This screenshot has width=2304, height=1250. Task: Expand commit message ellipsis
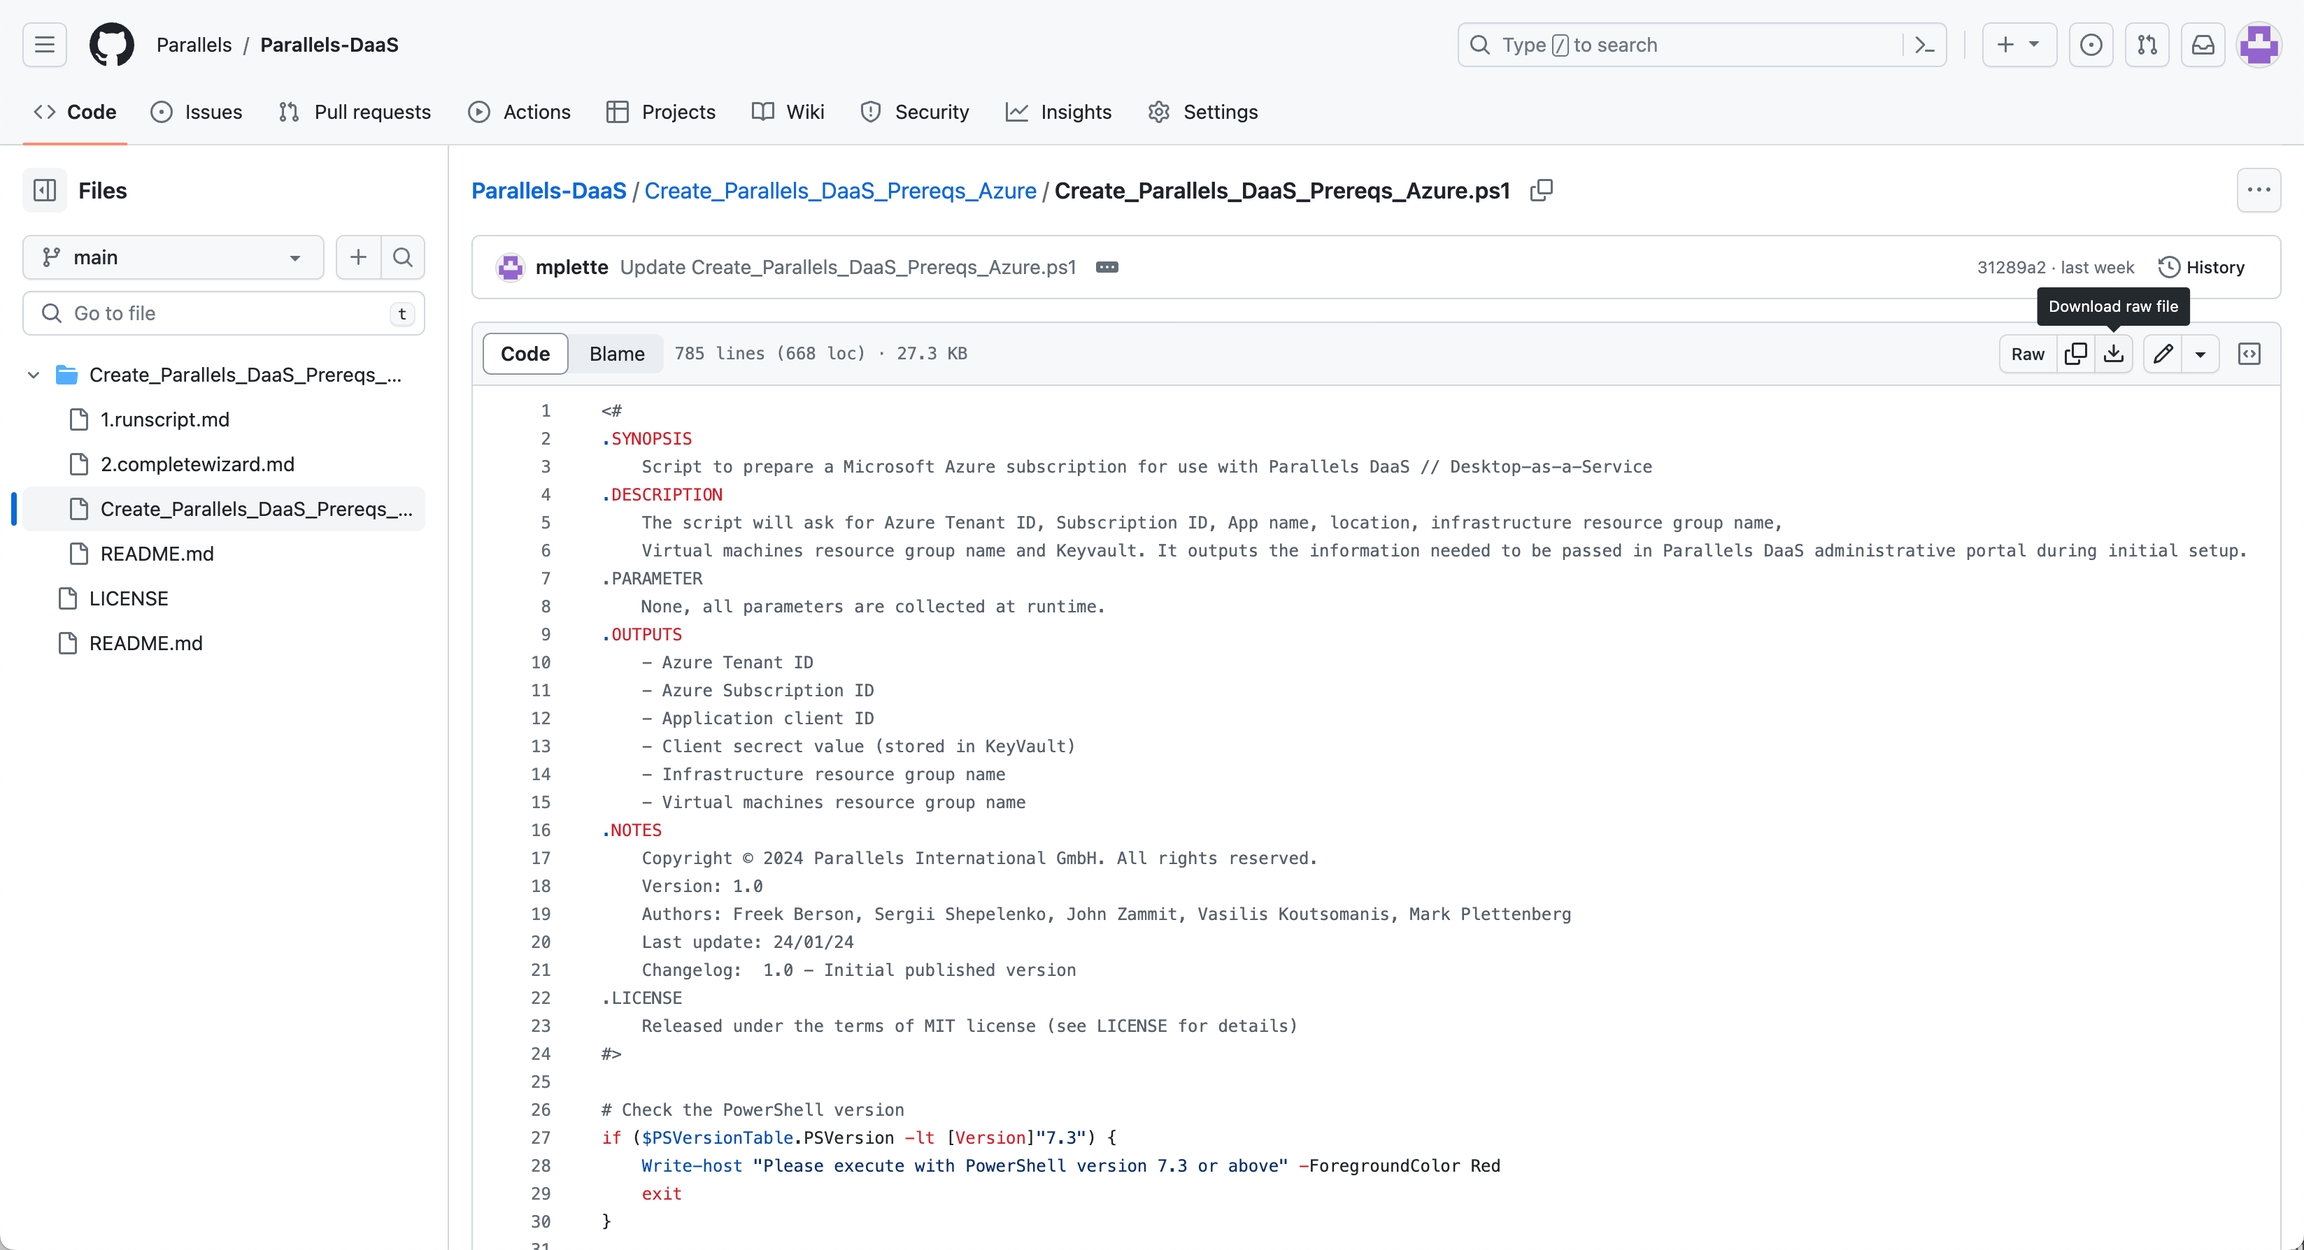[x=1106, y=267]
